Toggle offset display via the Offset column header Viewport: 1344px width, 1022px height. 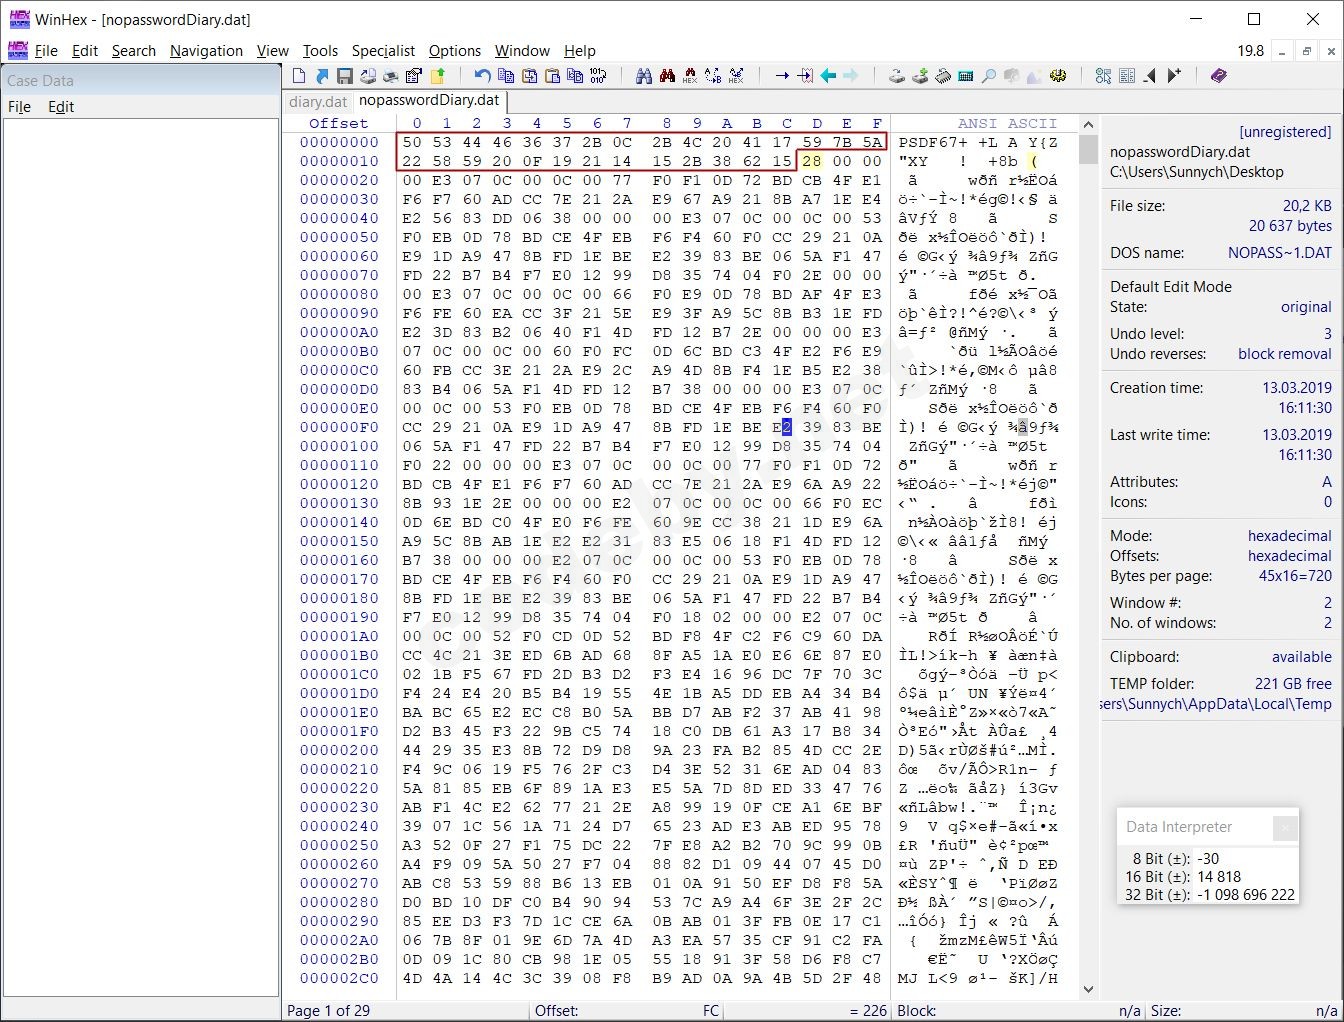[338, 123]
